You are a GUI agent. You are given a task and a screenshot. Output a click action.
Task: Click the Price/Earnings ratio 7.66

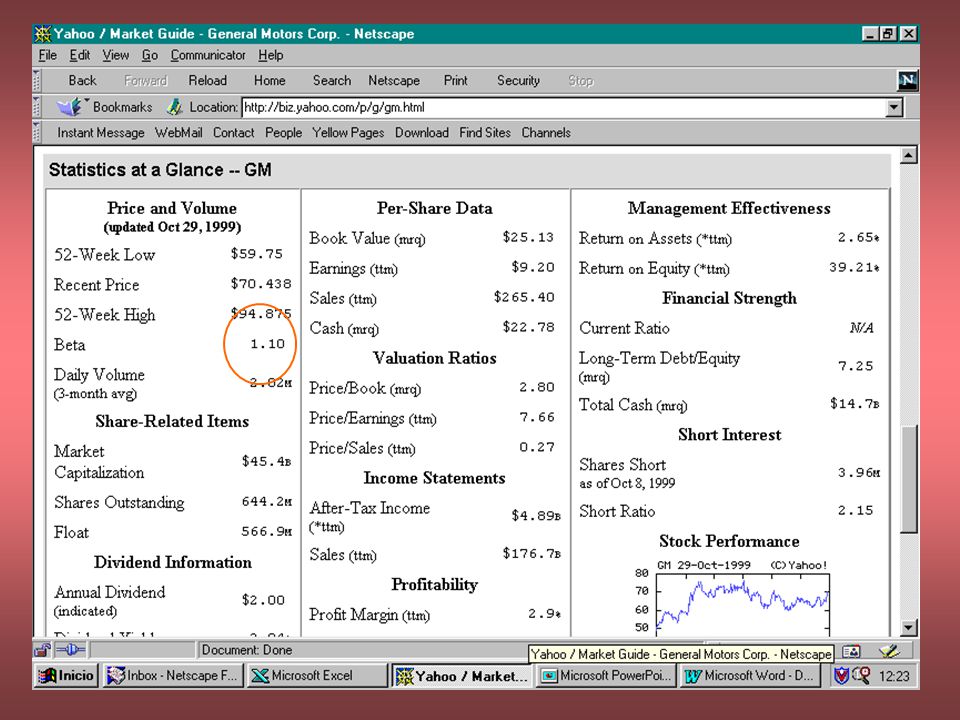(537, 417)
